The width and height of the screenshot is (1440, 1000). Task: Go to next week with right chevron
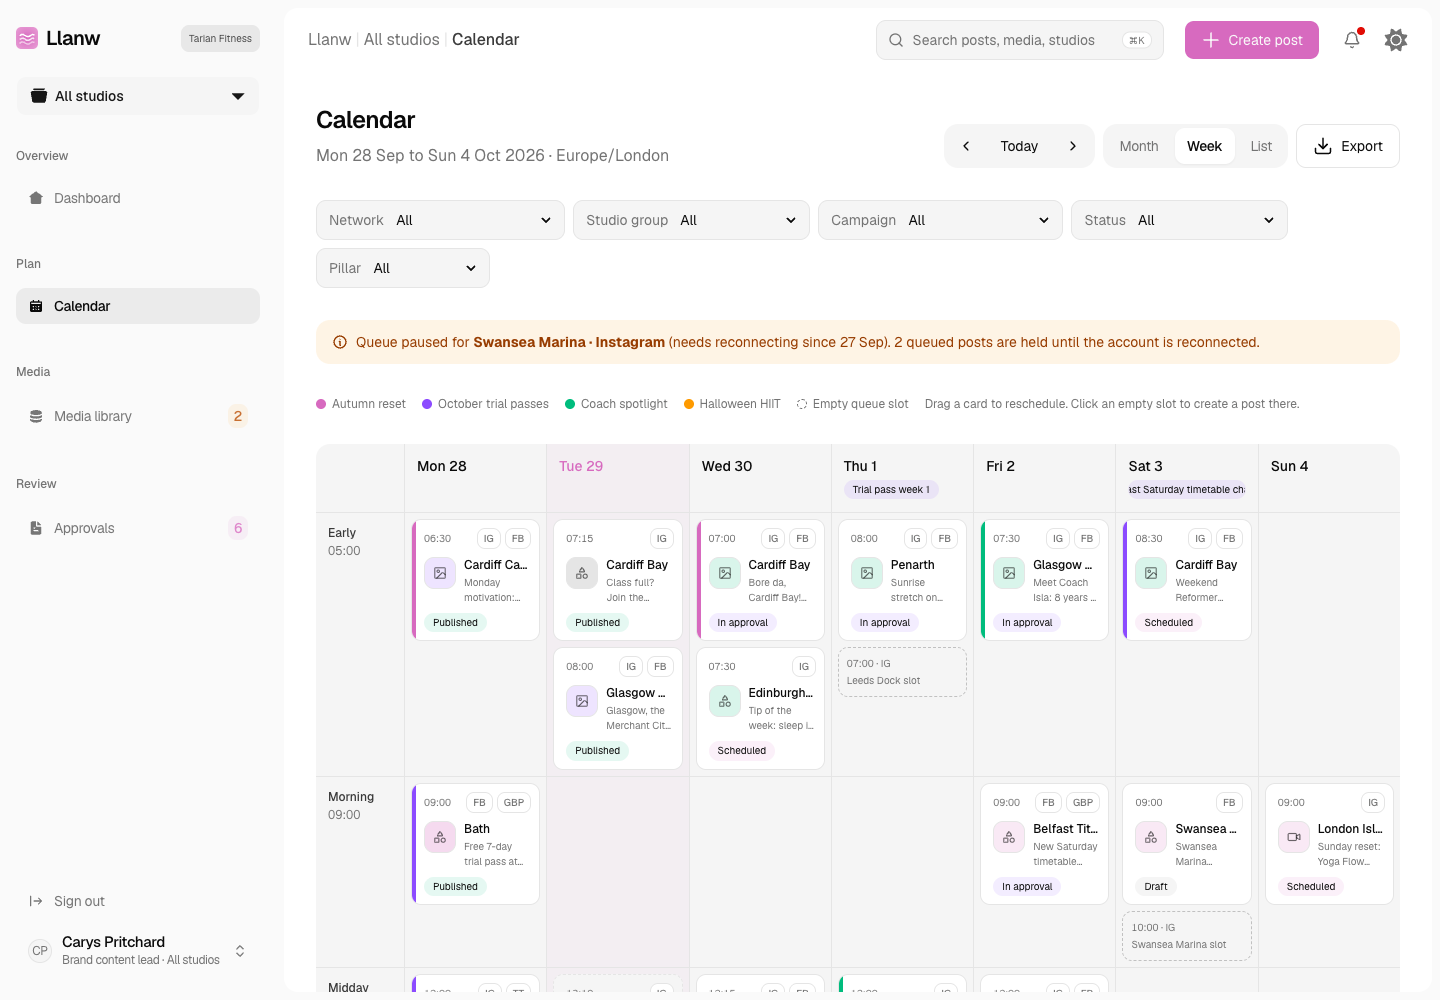1073,146
